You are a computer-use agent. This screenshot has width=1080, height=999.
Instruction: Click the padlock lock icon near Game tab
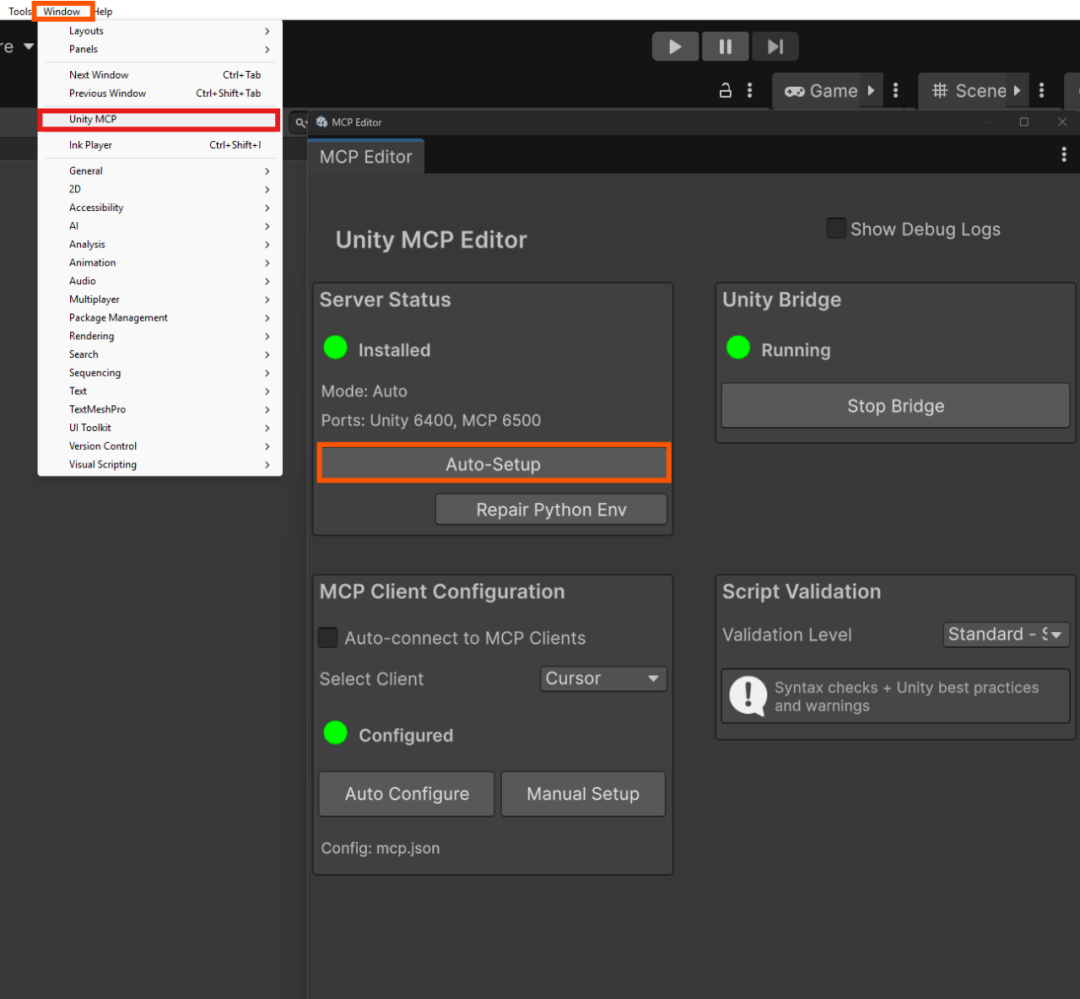(x=724, y=89)
